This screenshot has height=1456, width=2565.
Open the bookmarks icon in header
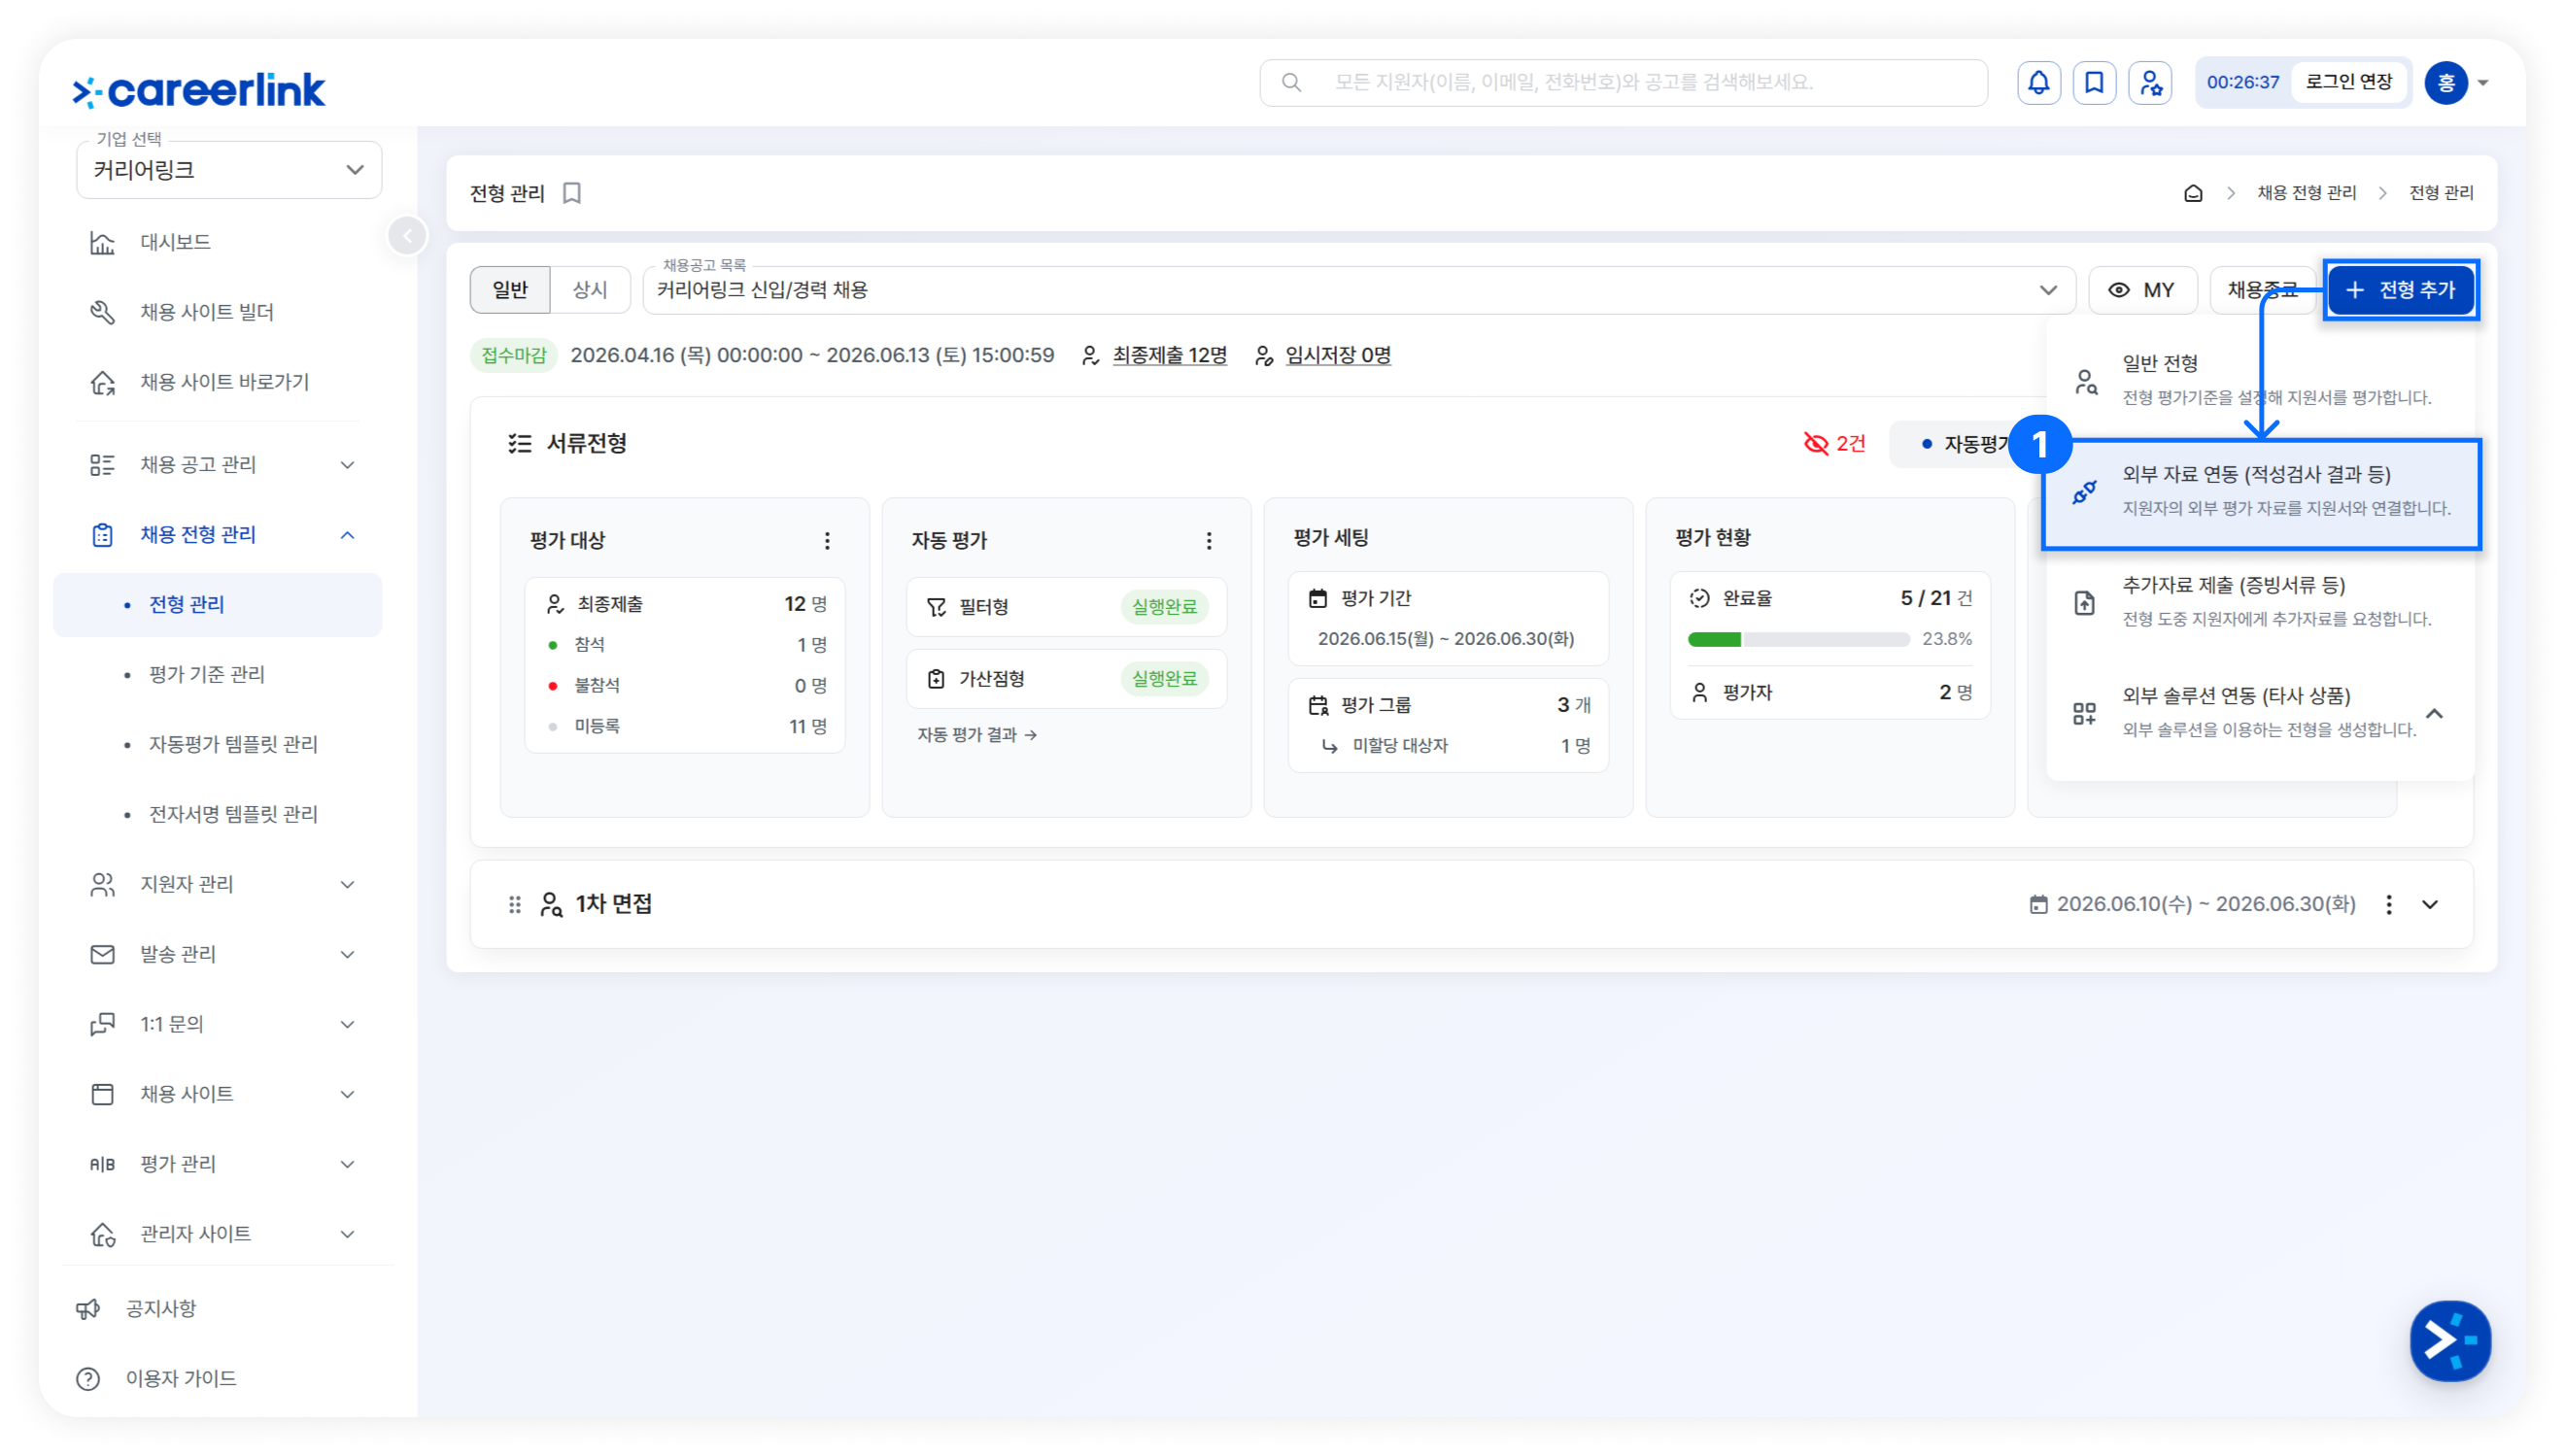click(2093, 82)
